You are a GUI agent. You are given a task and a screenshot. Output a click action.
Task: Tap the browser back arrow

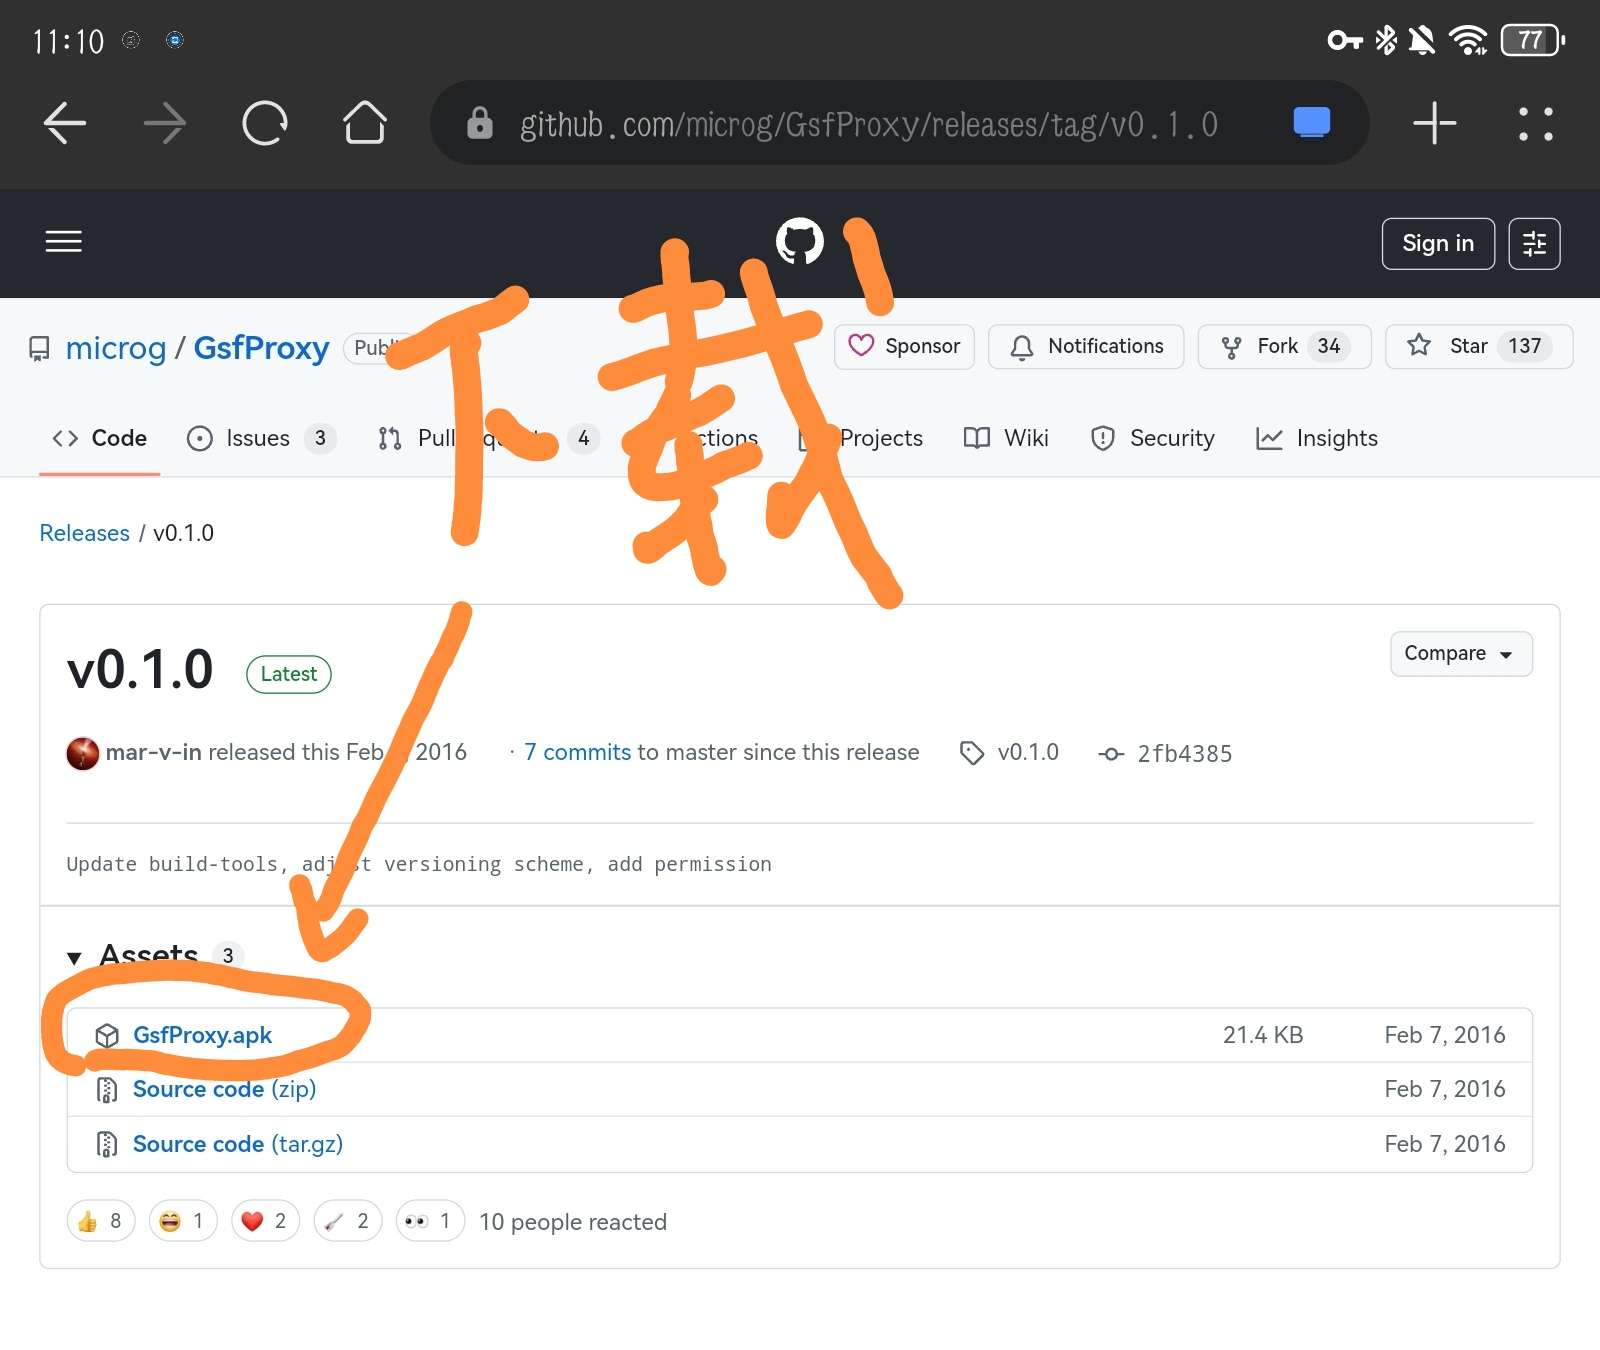click(x=65, y=124)
